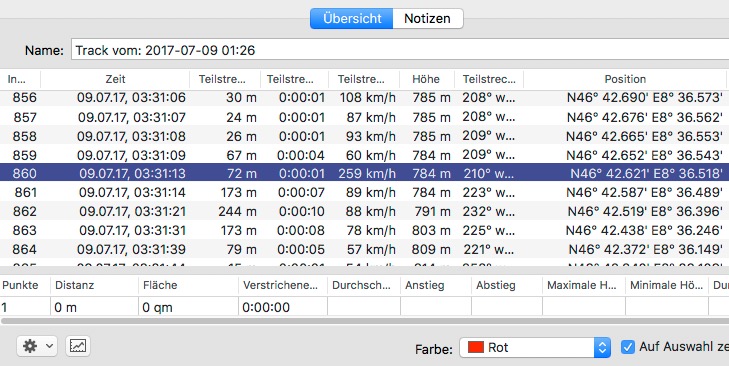Image resolution: width=729 pixels, height=366 pixels.
Task: Select the highlighted row 860
Action: pos(364,173)
